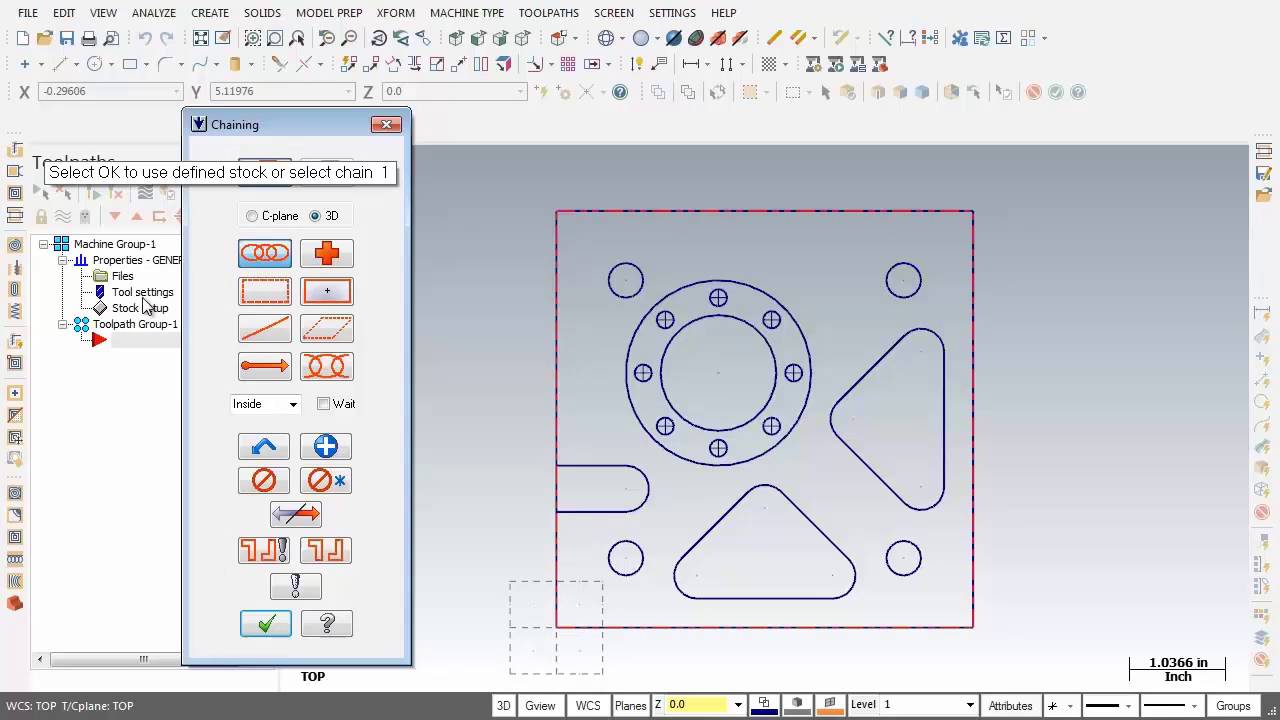
Task: Select Tool settings in the tree
Action: [x=142, y=292]
